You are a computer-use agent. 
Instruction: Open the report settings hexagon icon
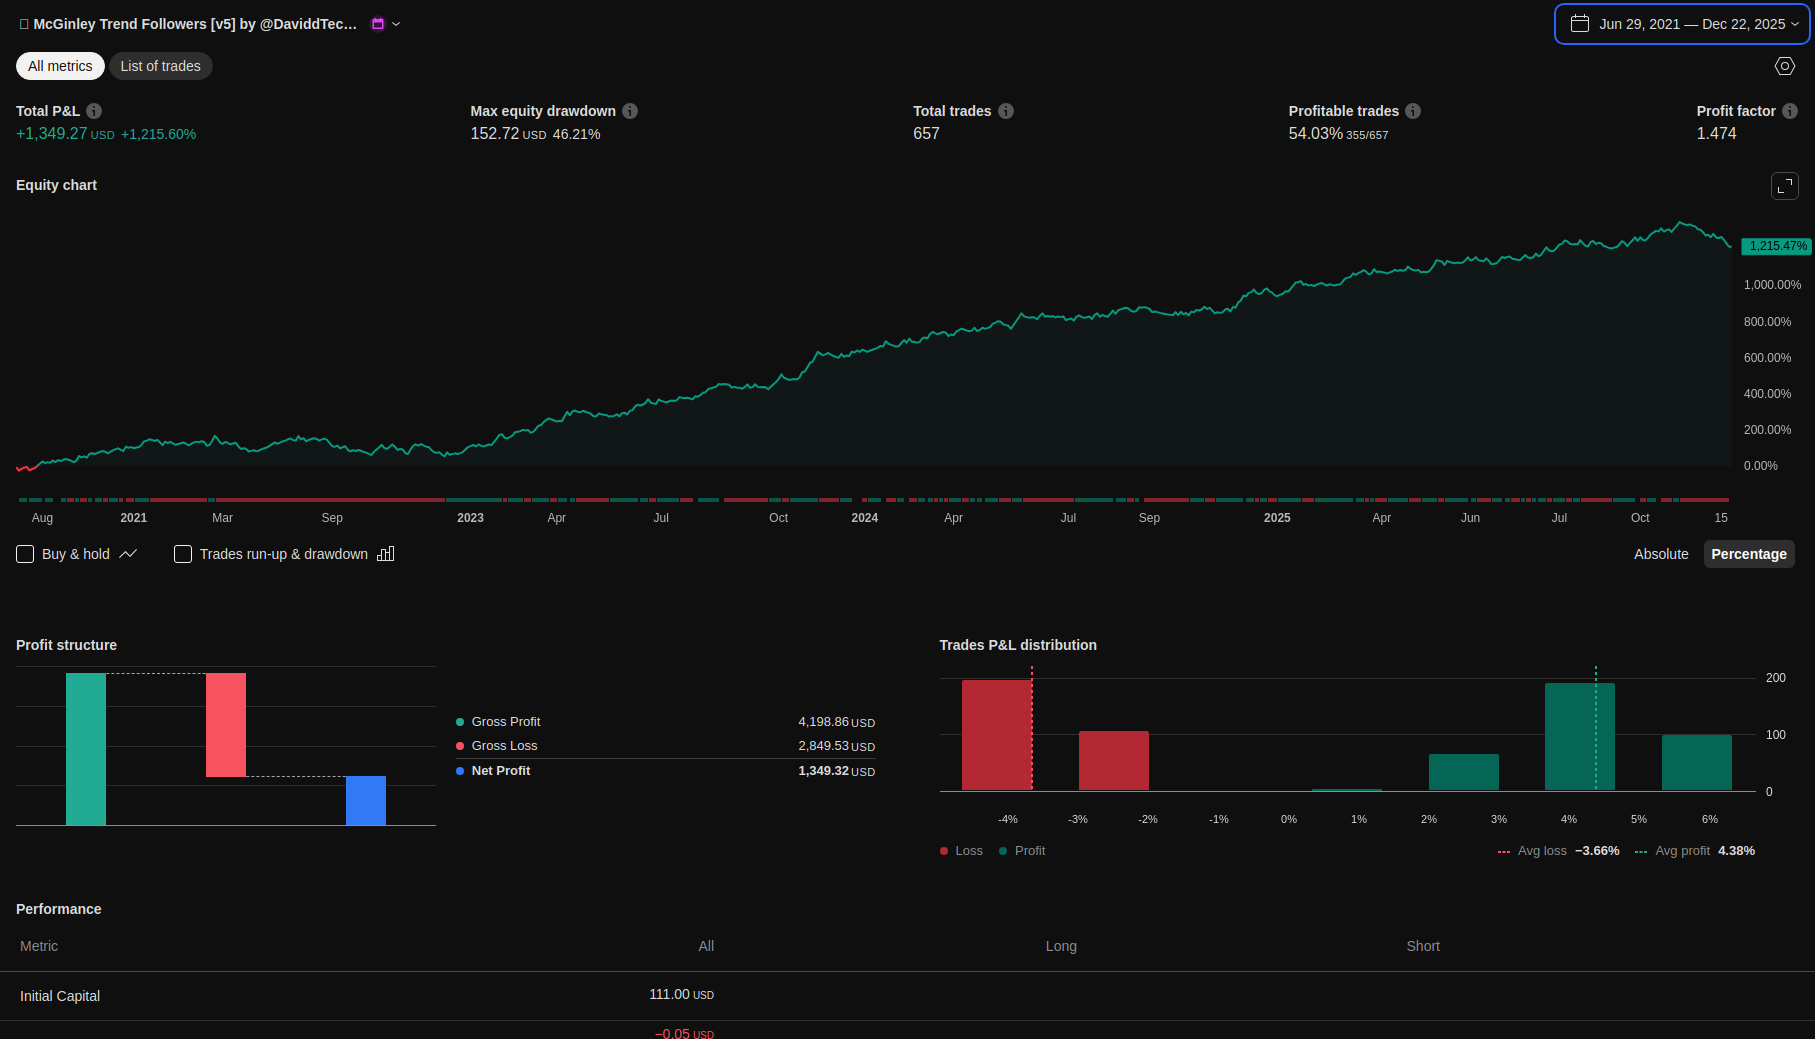pos(1785,66)
